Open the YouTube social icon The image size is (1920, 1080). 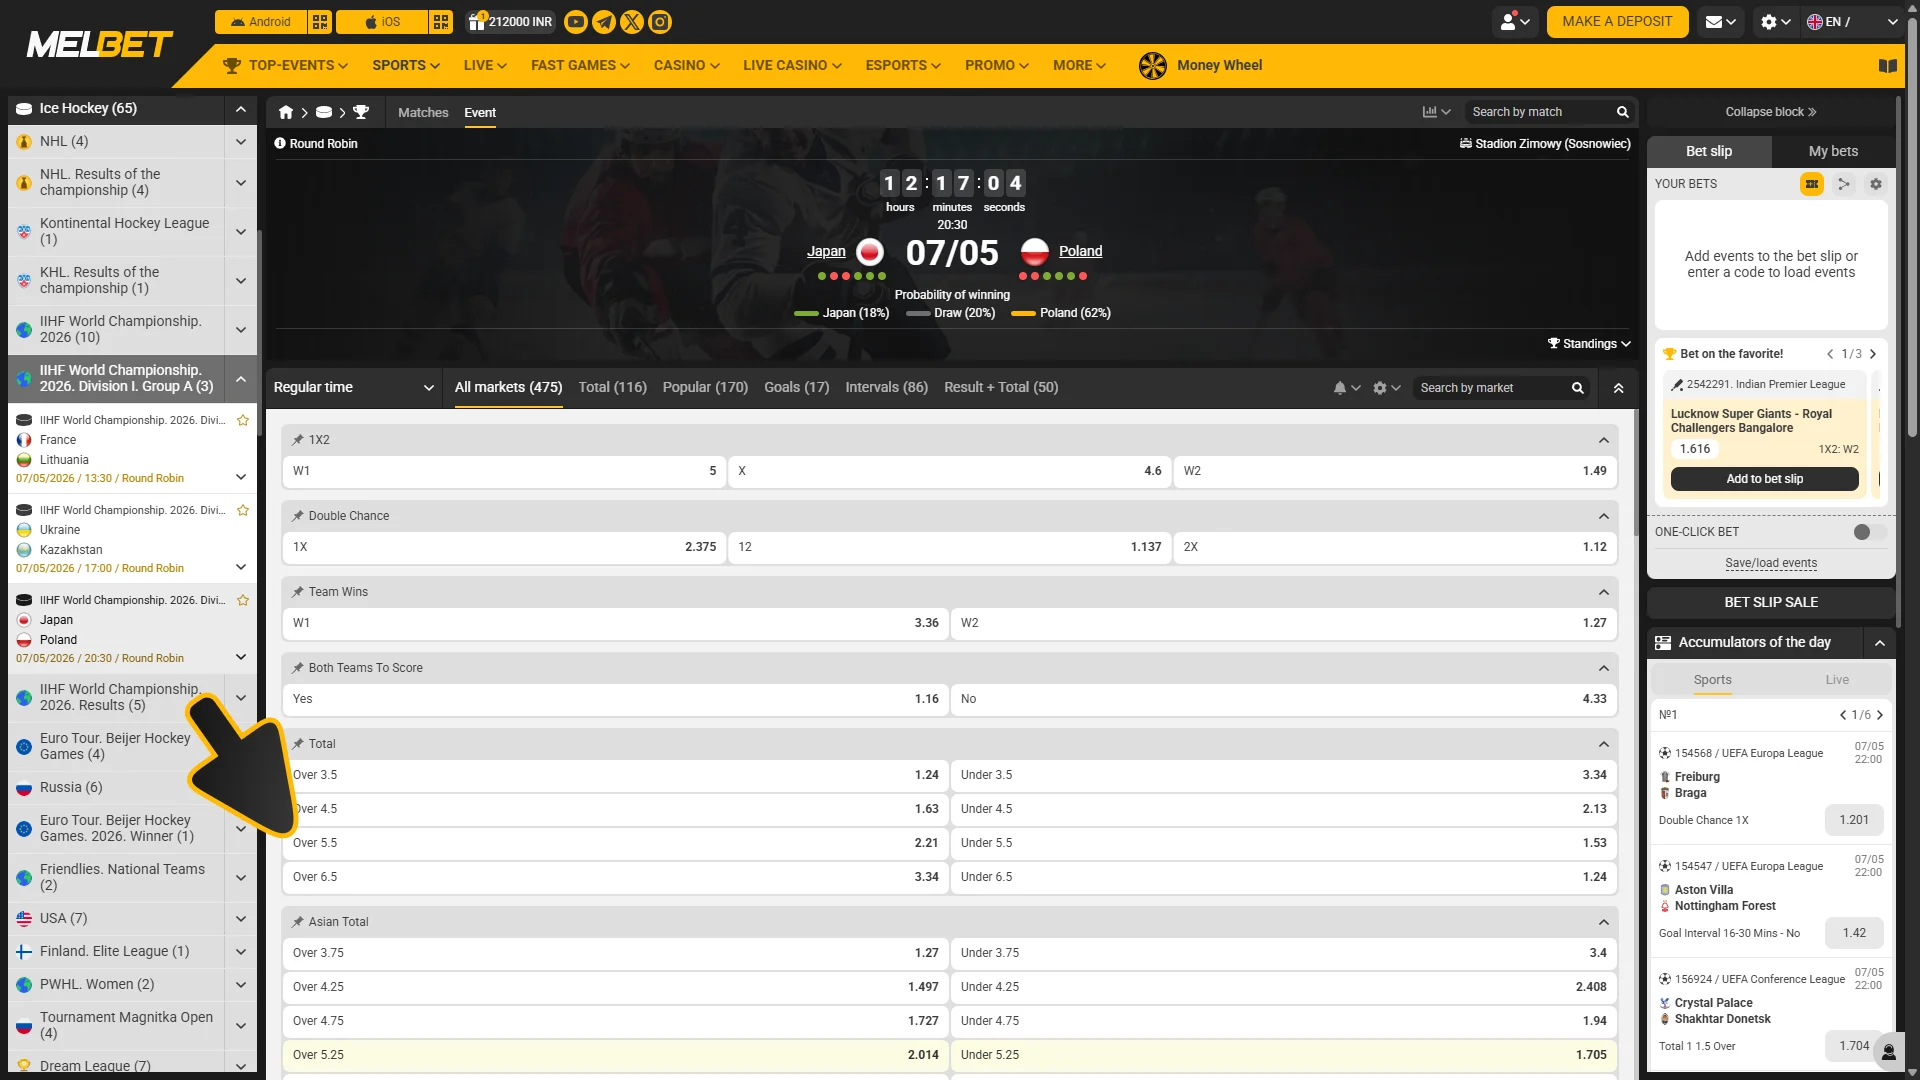(x=576, y=22)
